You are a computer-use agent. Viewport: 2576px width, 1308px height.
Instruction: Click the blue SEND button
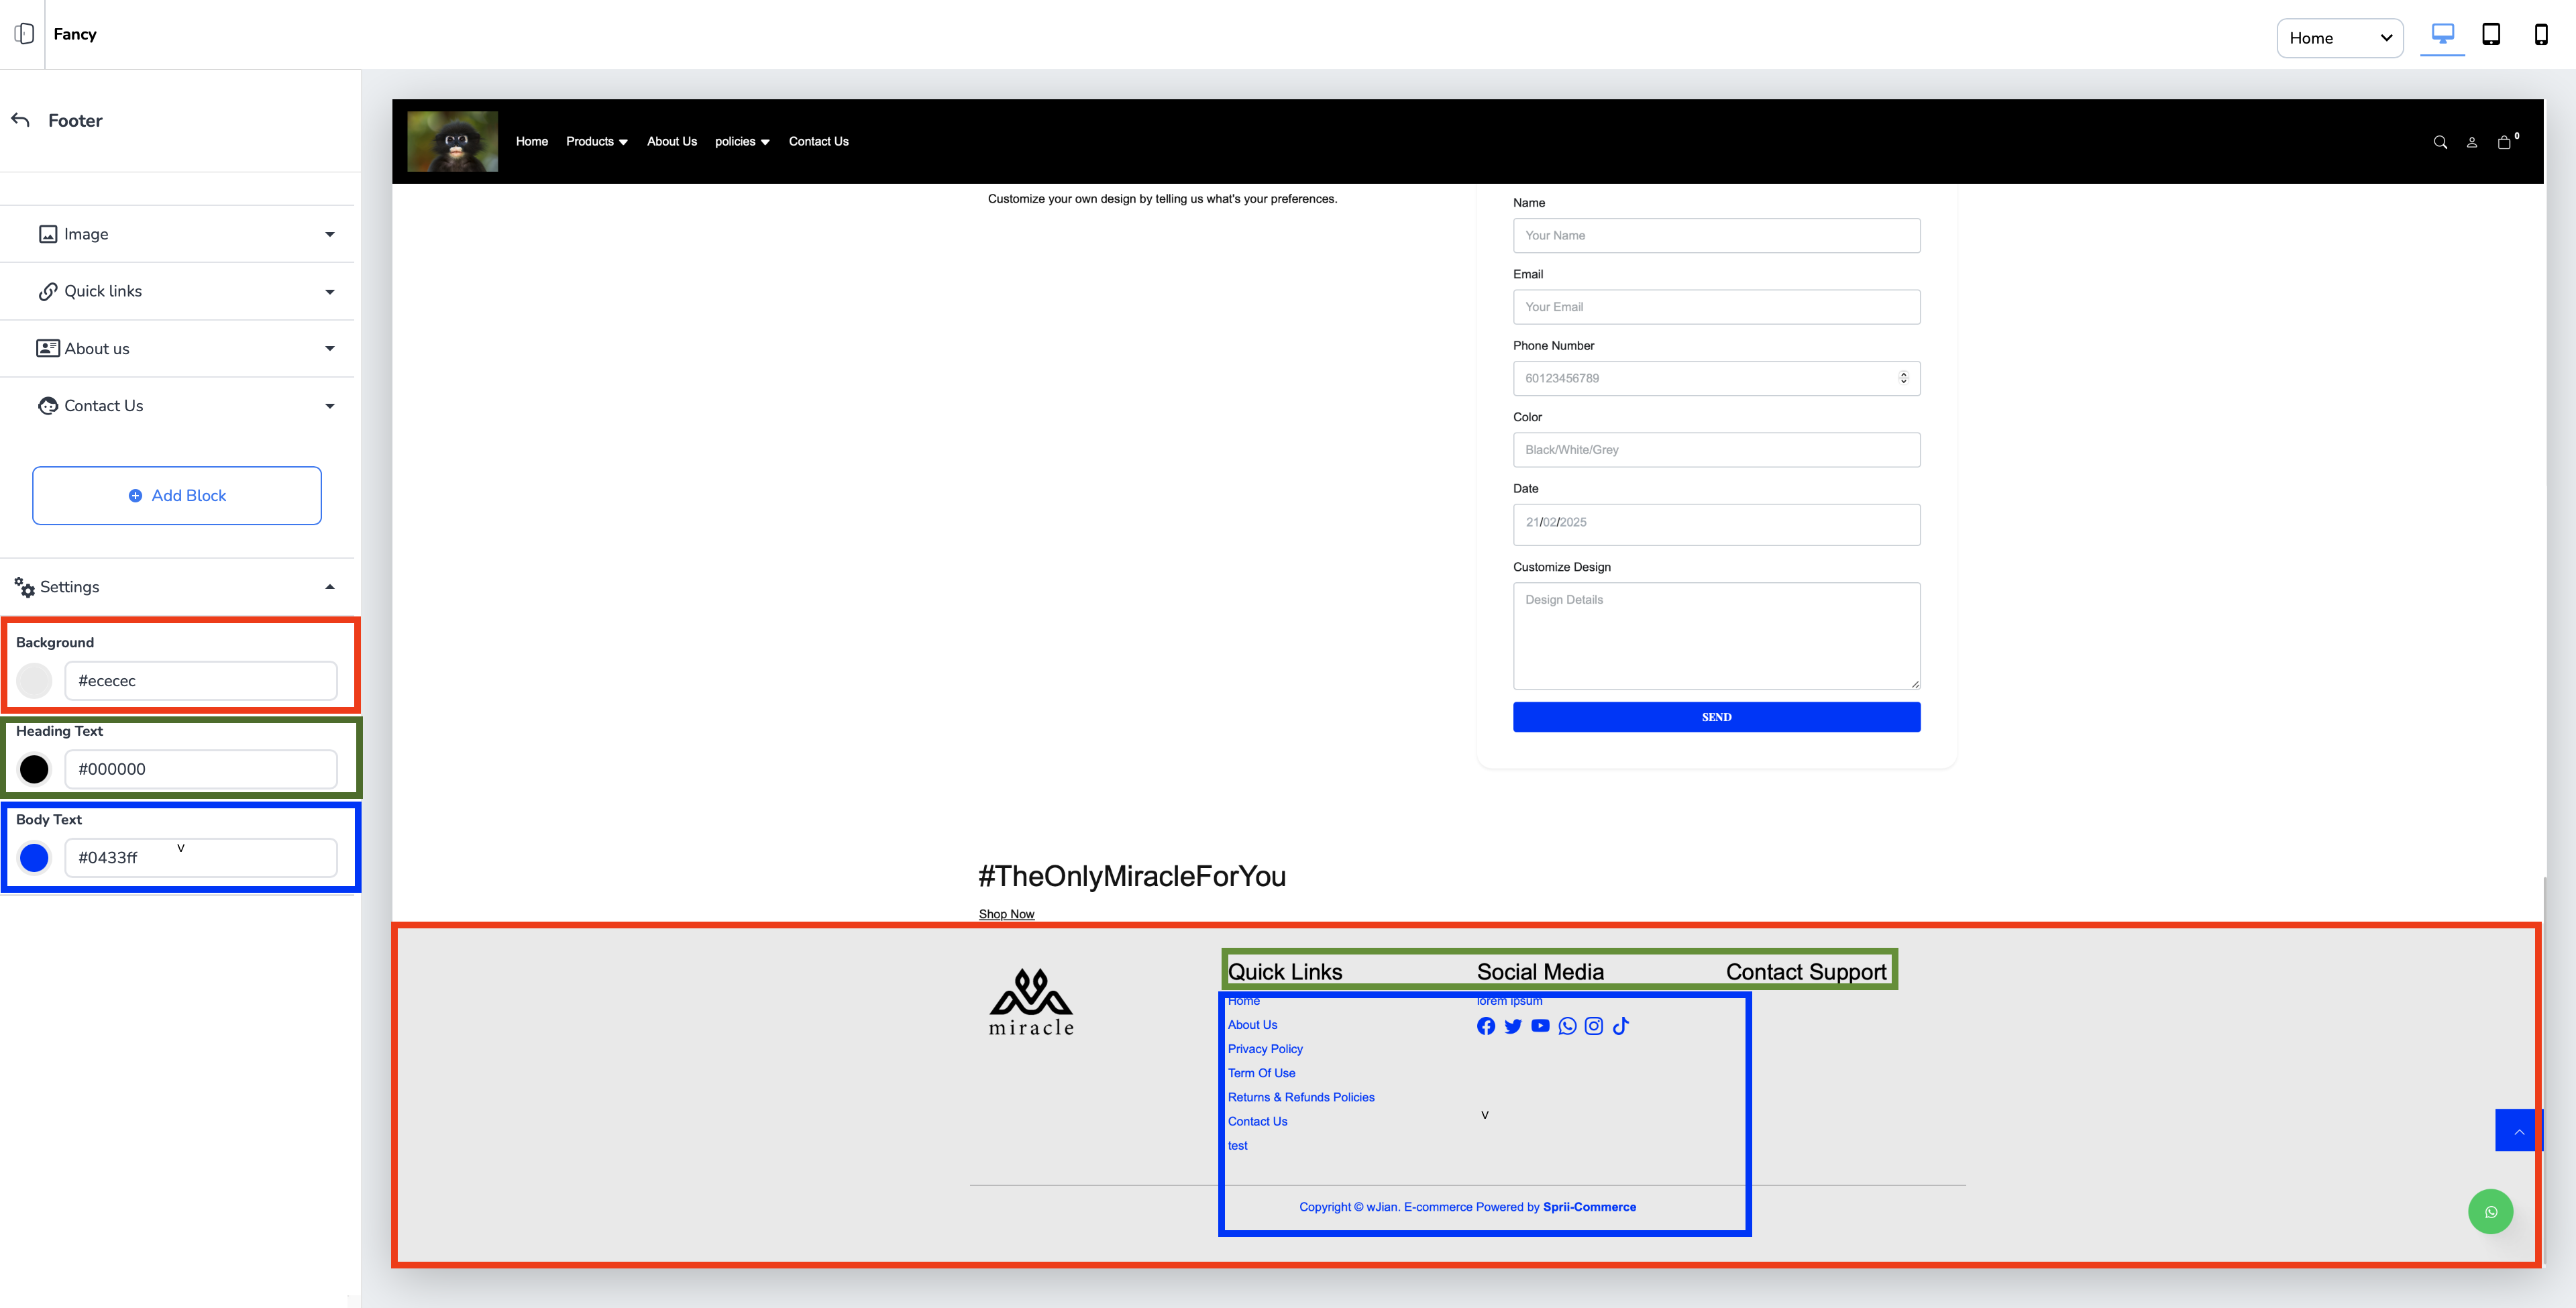click(x=1716, y=717)
